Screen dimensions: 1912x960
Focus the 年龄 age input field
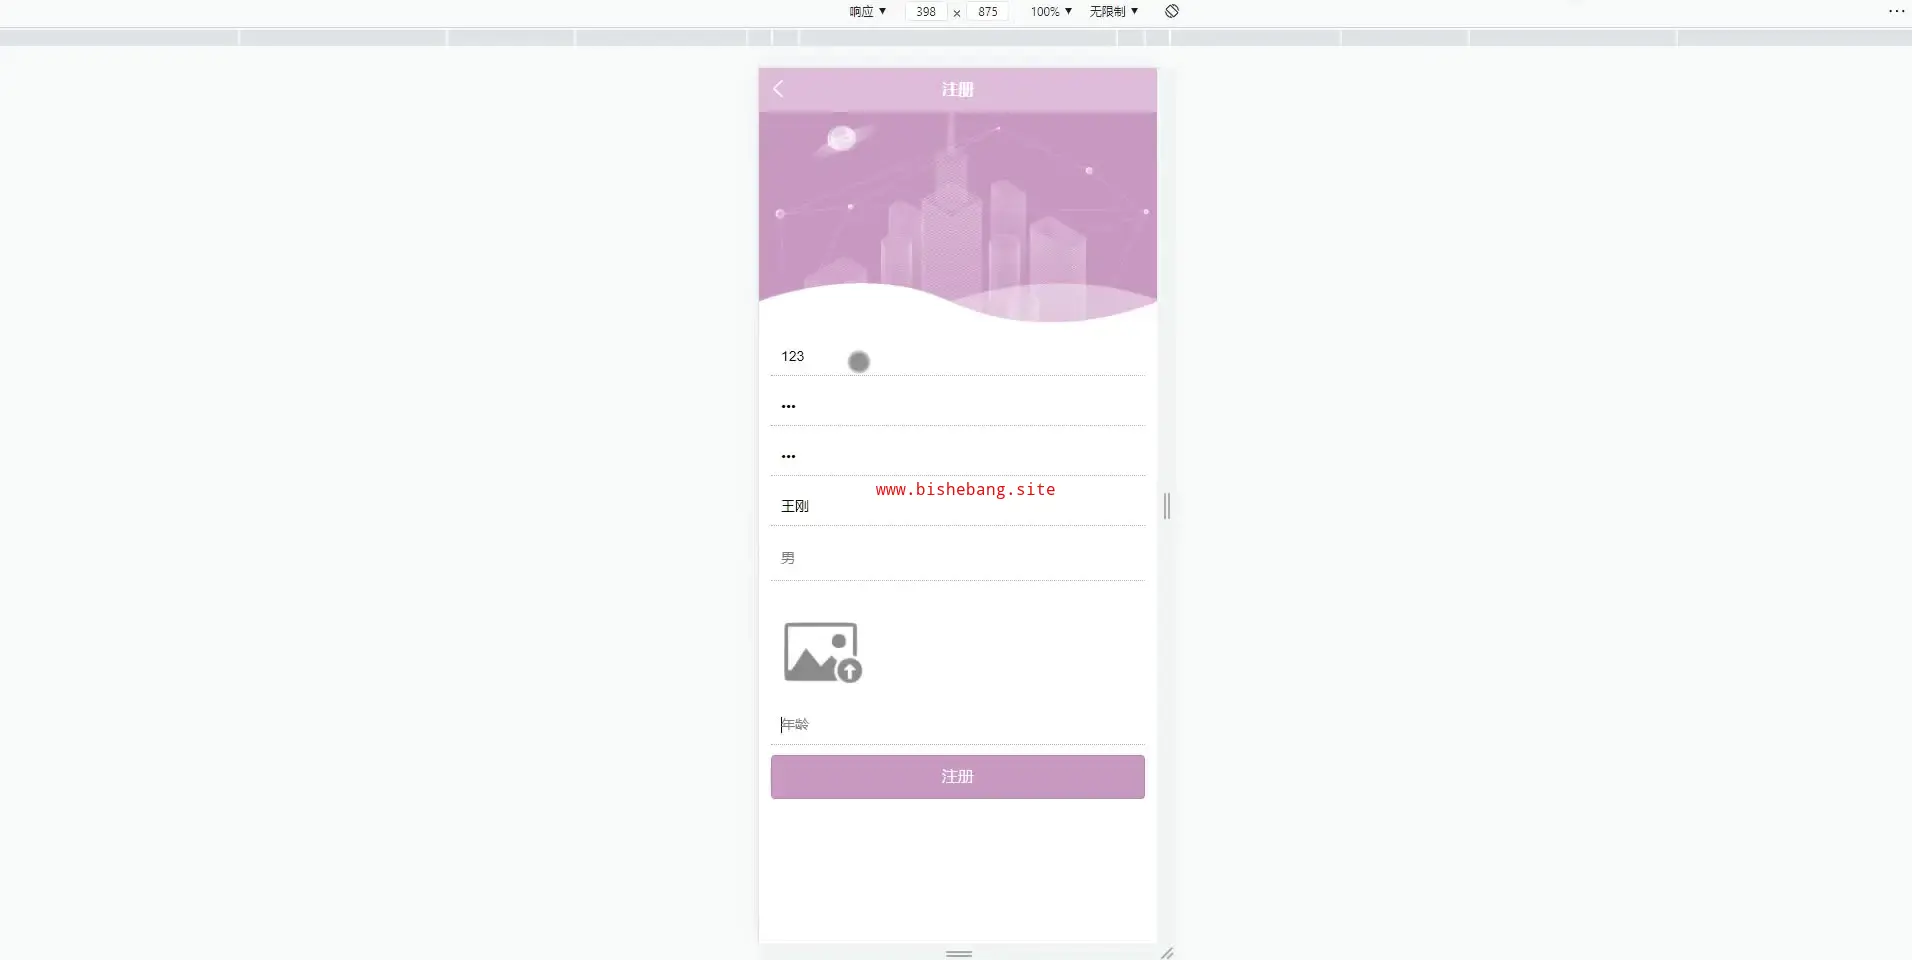tap(957, 724)
